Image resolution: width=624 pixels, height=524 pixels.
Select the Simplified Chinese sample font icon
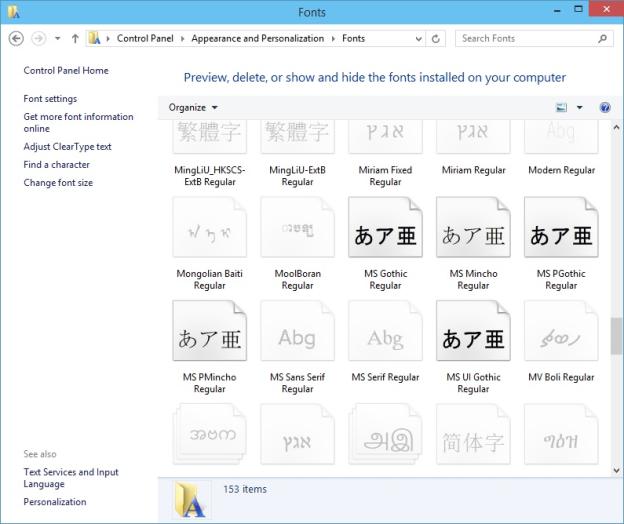click(x=473, y=434)
